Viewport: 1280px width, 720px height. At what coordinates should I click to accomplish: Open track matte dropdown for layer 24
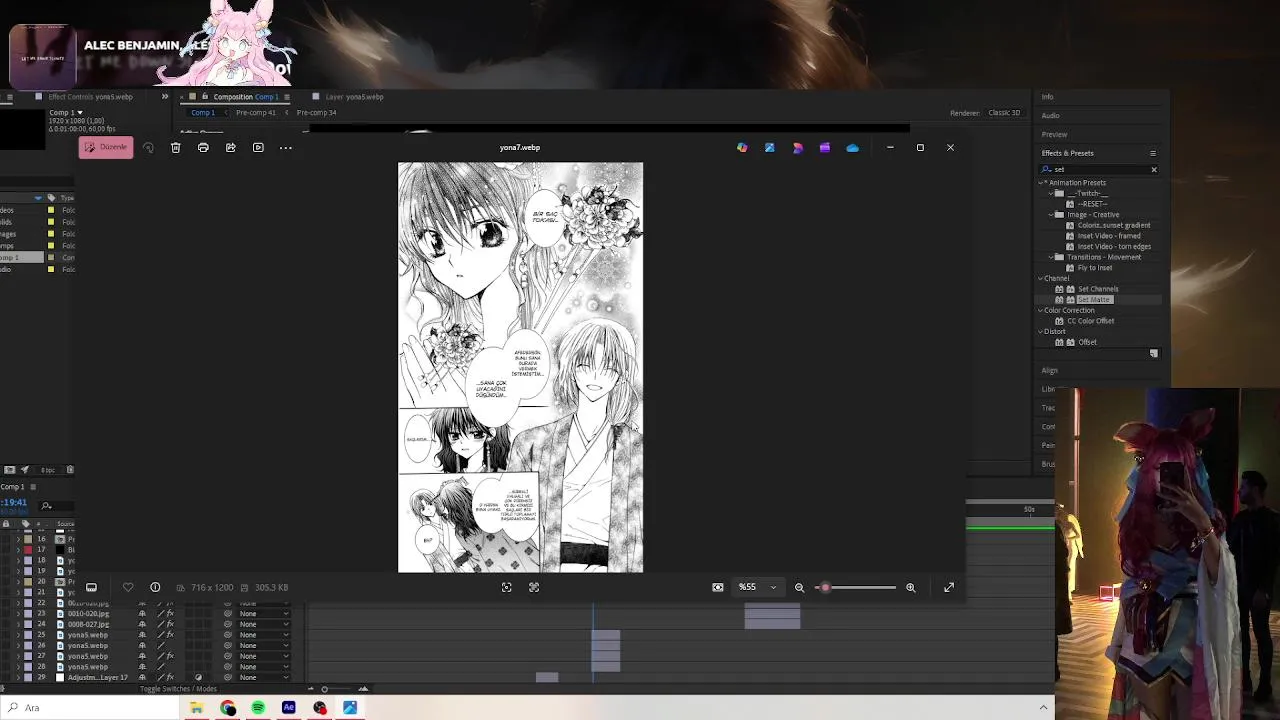coord(264,624)
